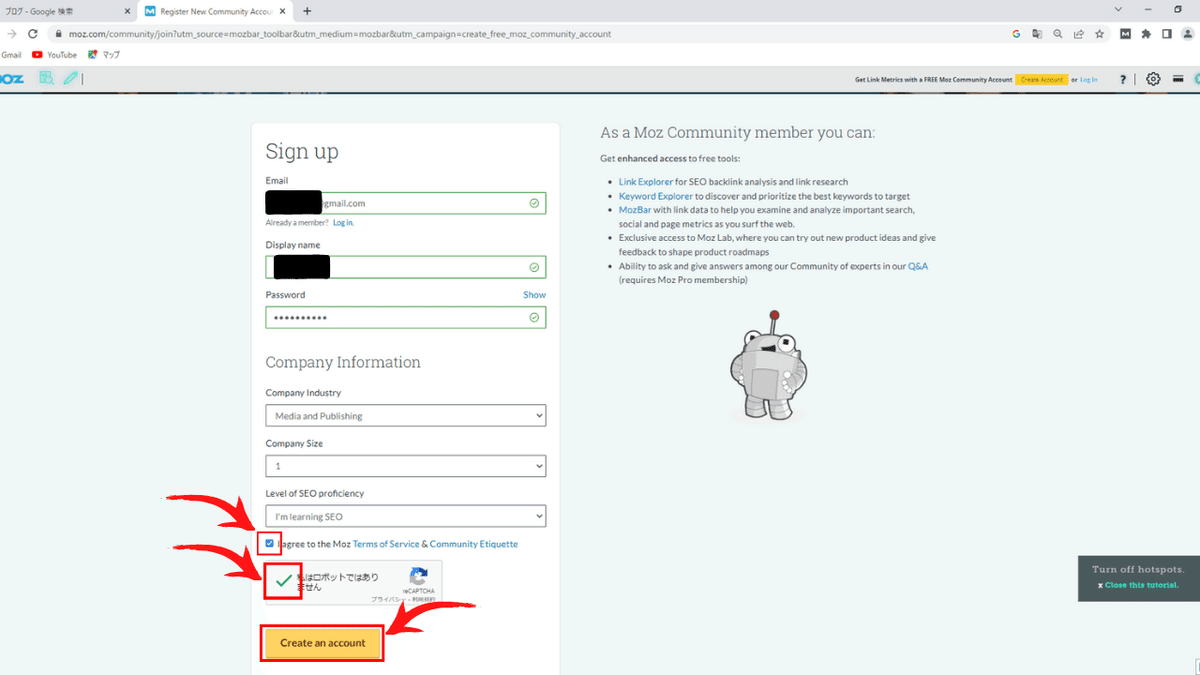
Task: Click the forward navigation arrow
Action: tap(11, 33)
